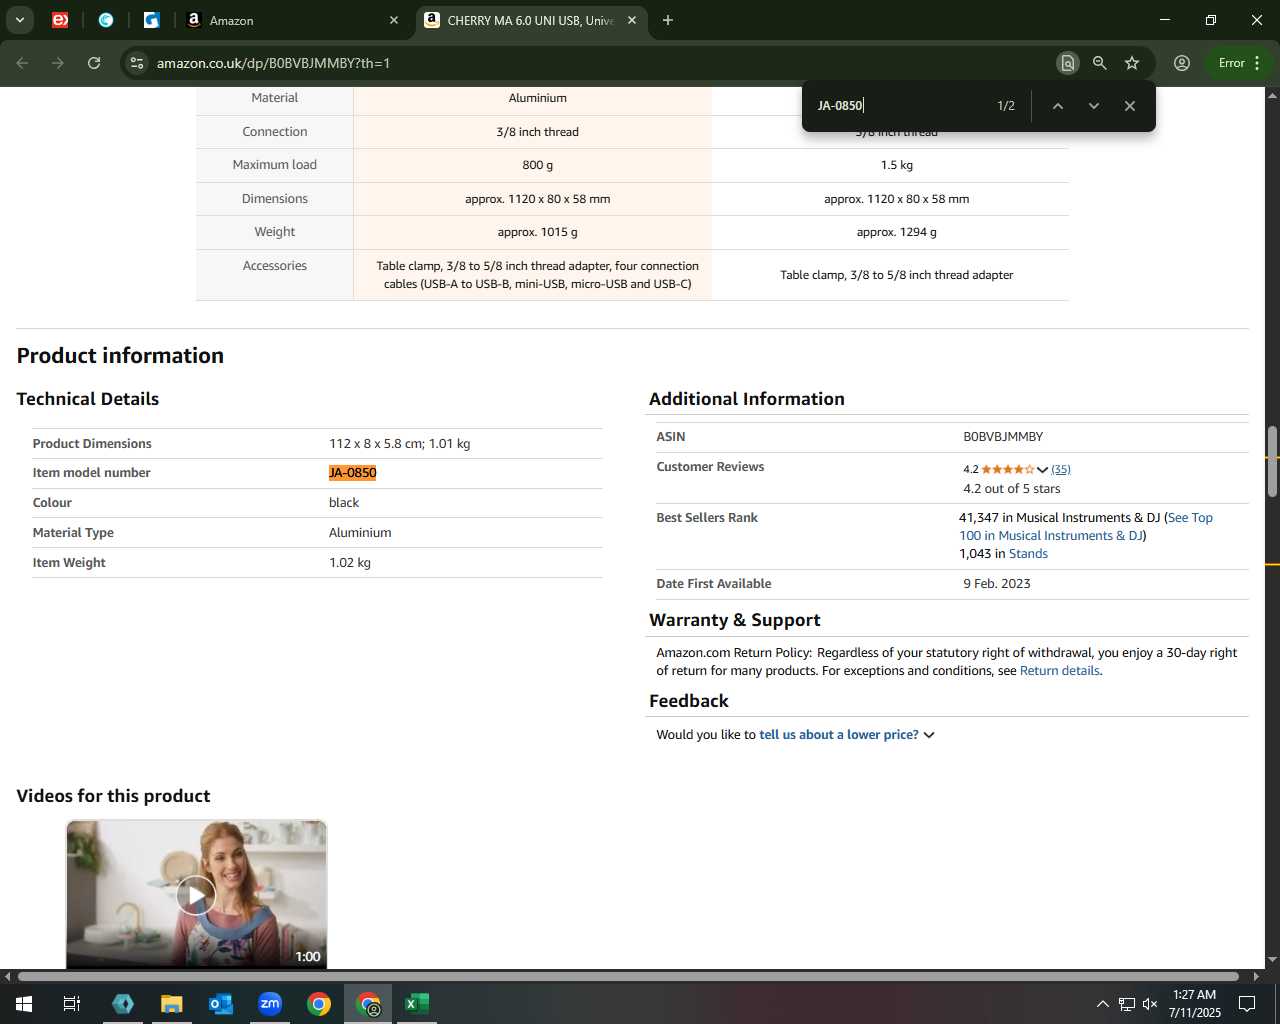Show hidden system tray icons
The width and height of the screenshot is (1280, 1024).
pos(1102,1004)
